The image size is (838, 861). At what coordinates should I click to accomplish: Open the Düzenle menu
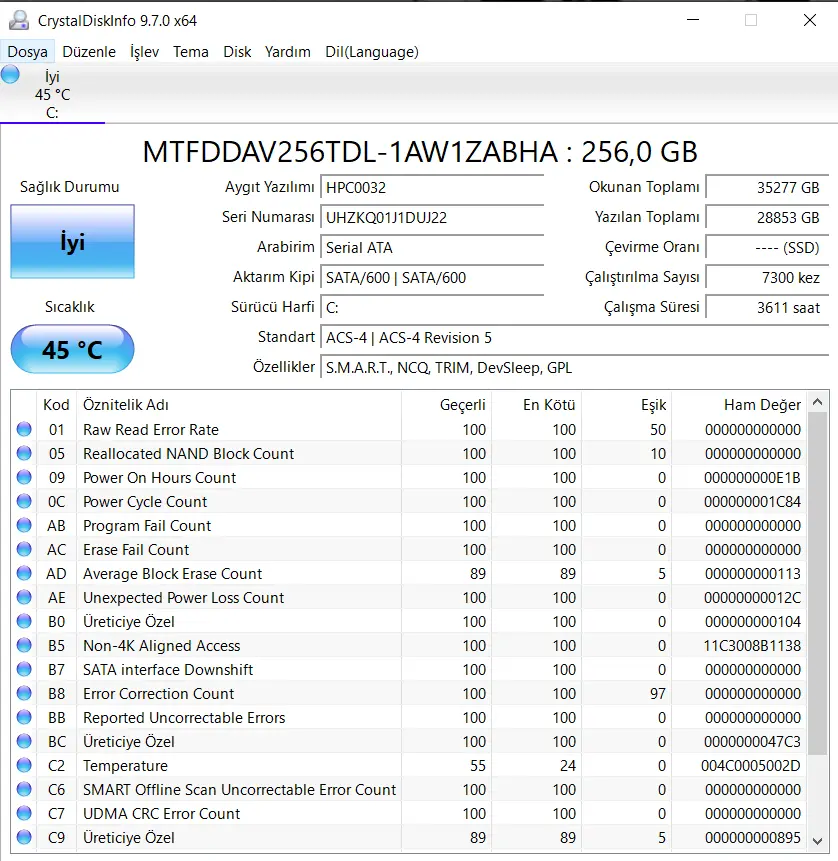click(89, 52)
